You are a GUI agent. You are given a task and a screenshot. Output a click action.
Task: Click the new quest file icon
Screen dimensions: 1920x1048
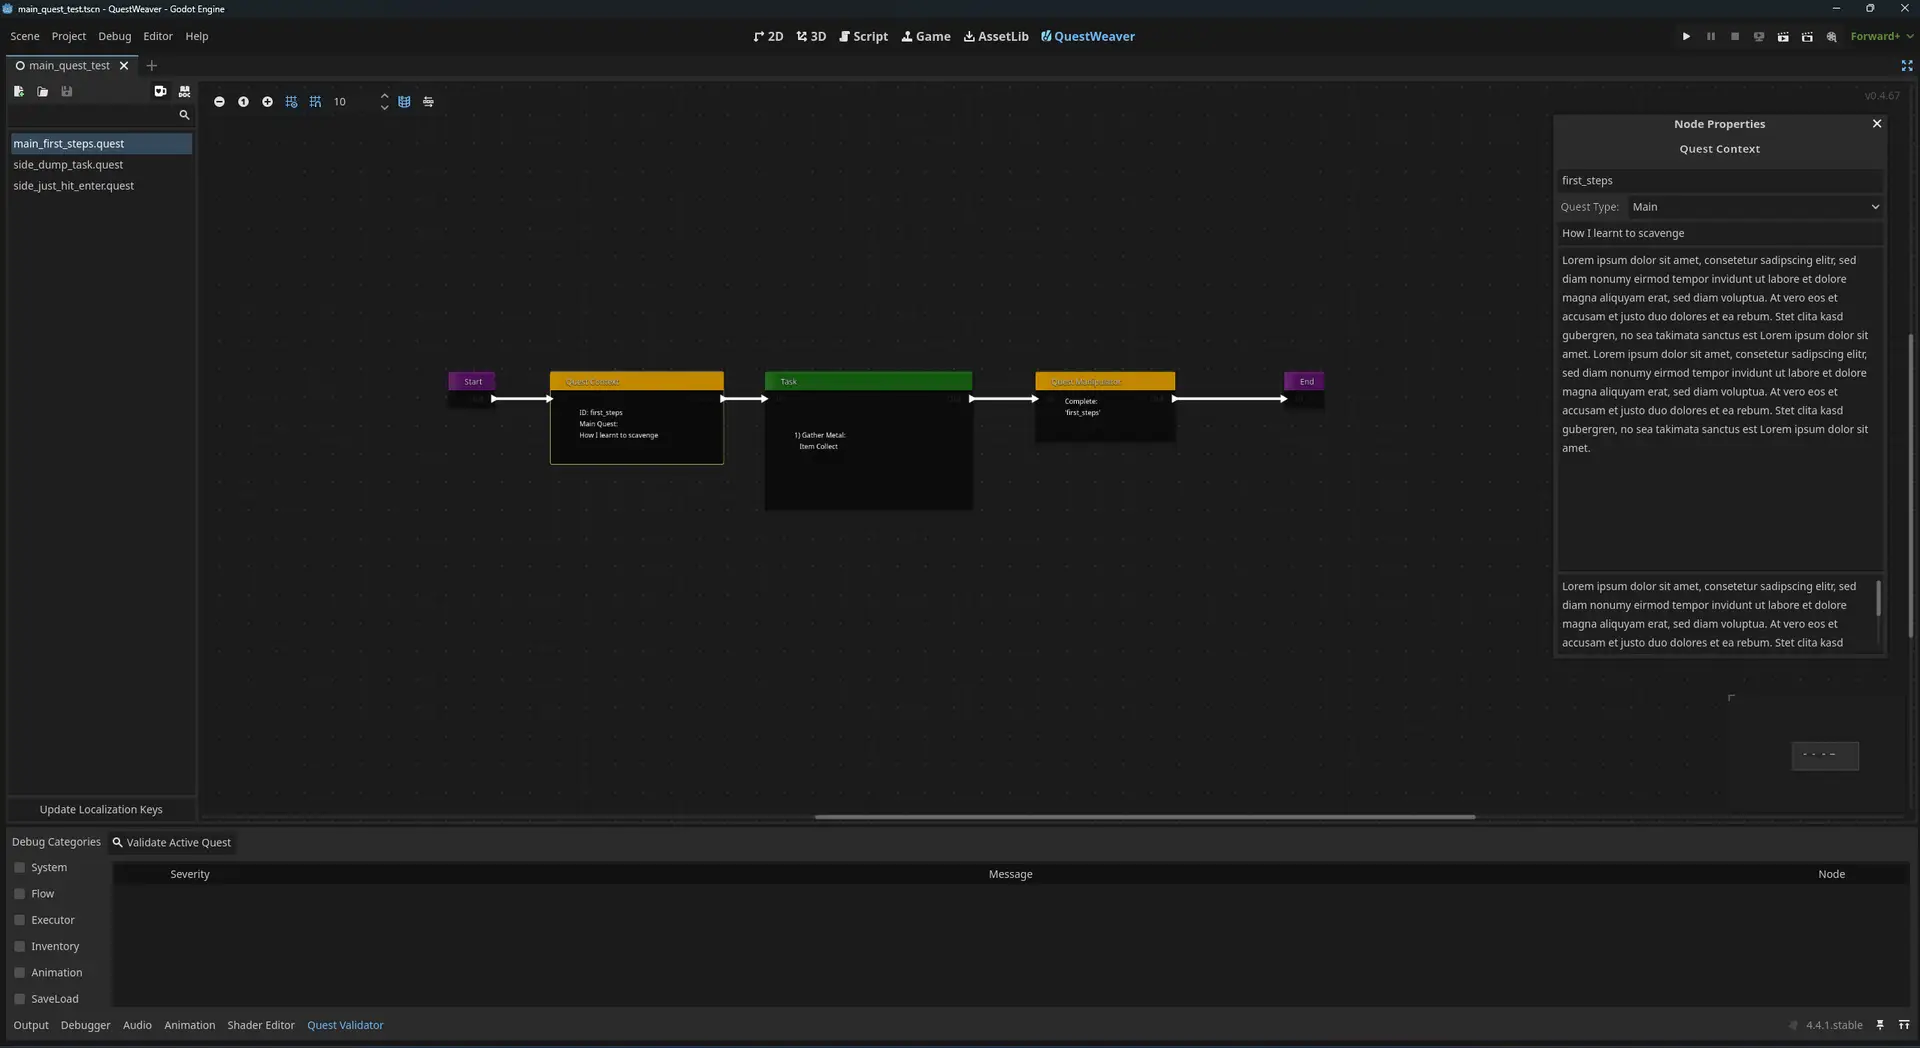pyautogui.click(x=18, y=92)
